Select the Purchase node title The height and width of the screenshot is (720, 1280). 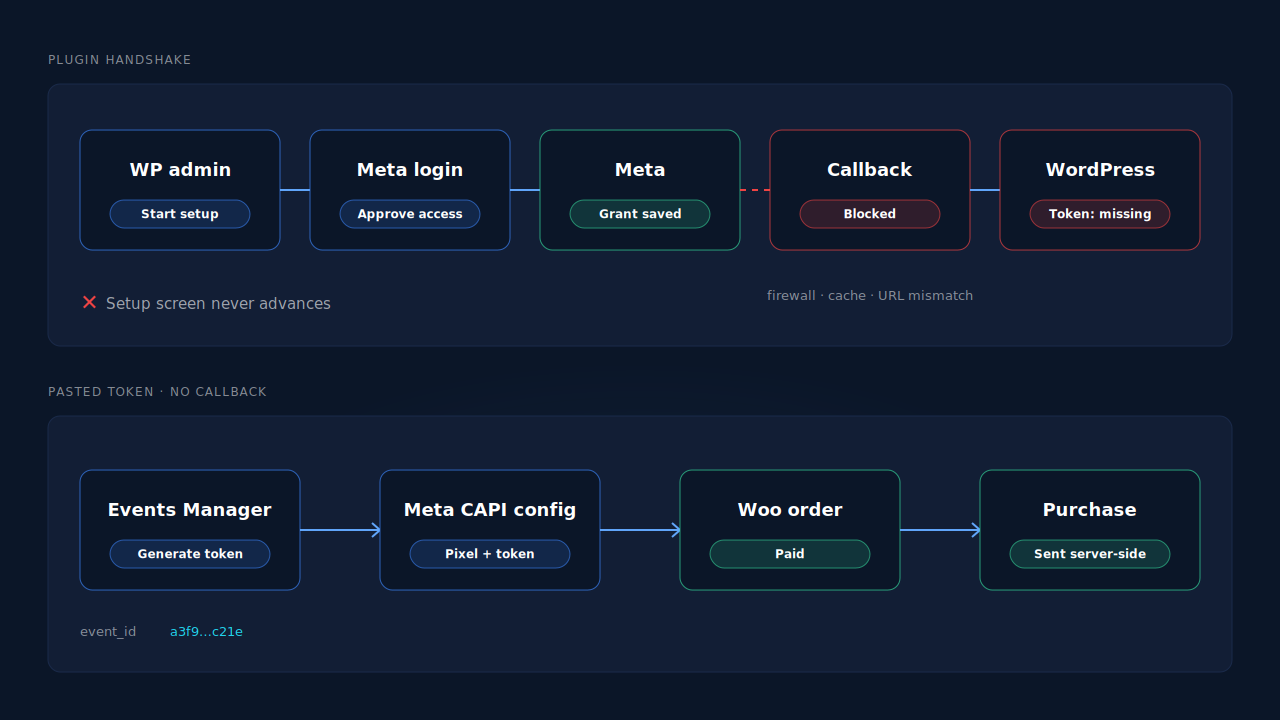(x=1090, y=510)
